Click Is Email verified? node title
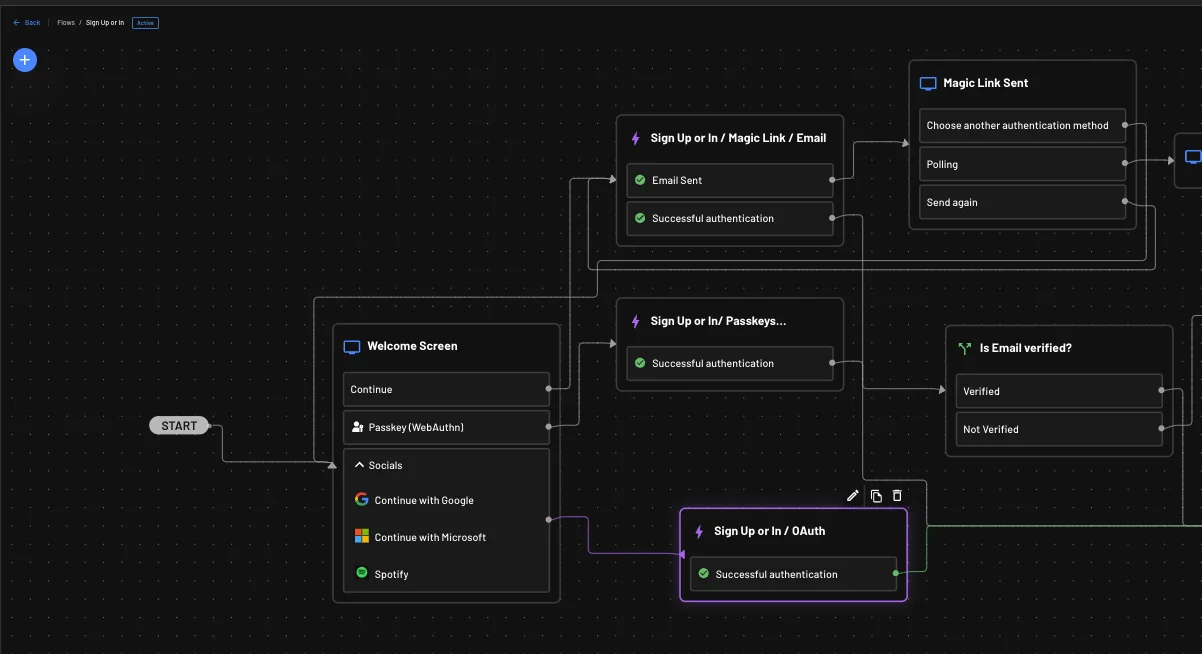The width and height of the screenshot is (1202, 654). pyautogui.click(x=1026, y=348)
